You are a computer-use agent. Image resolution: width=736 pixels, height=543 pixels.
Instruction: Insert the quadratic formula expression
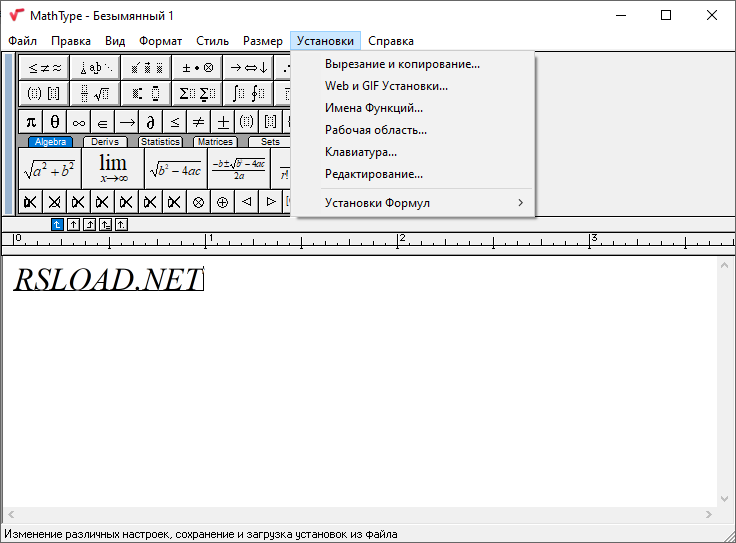[x=238, y=168]
